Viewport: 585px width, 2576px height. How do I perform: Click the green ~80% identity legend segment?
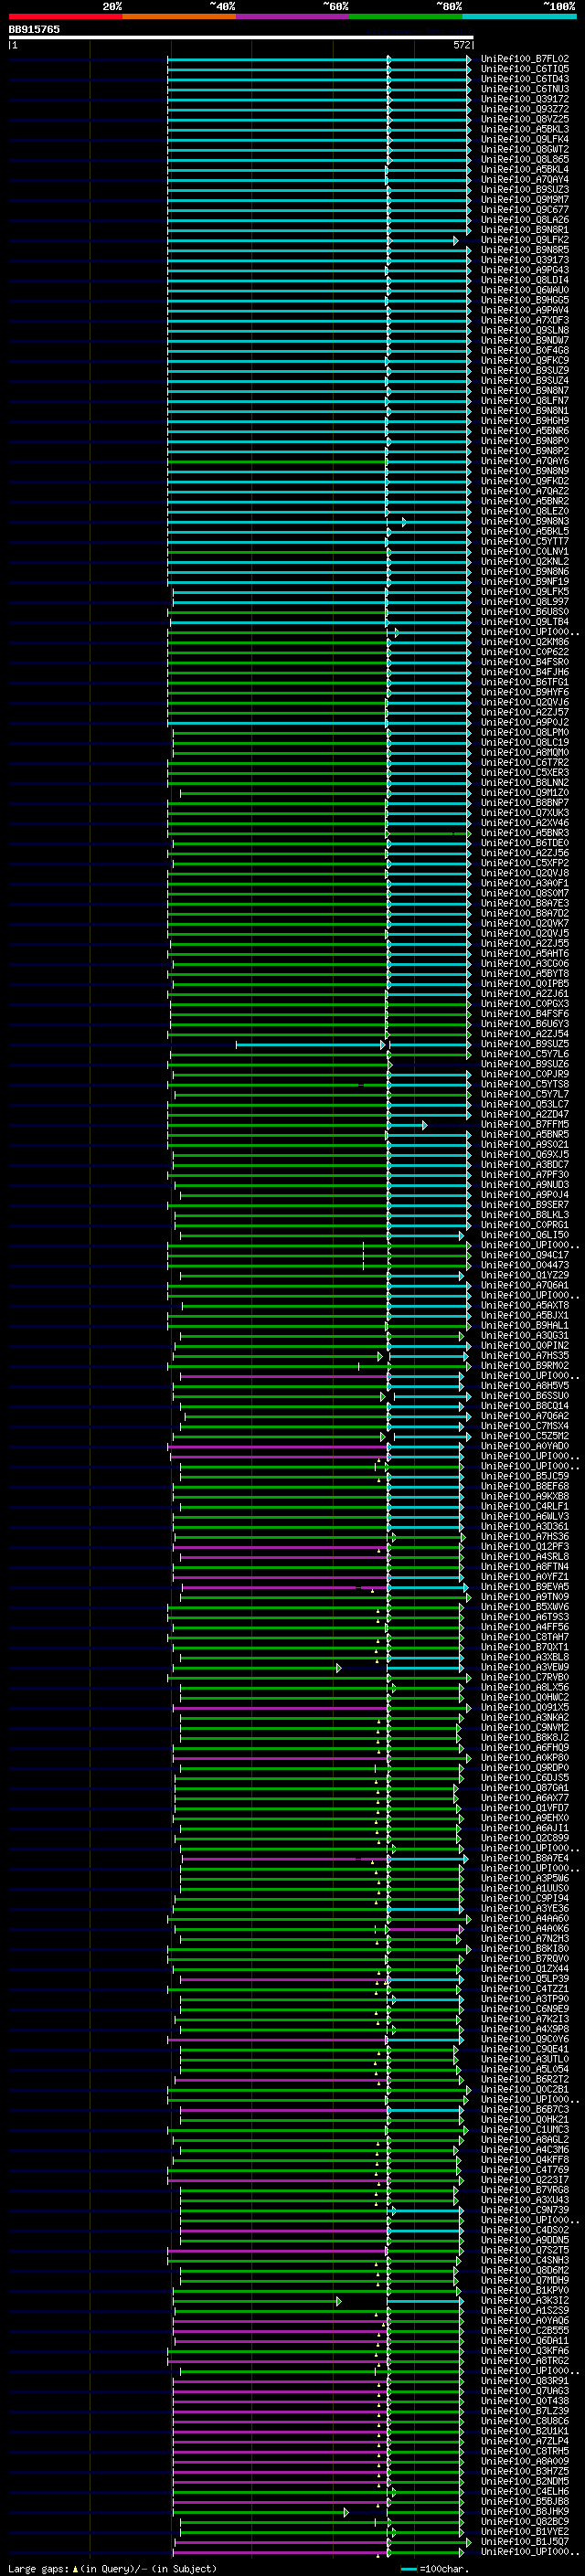click(x=405, y=16)
